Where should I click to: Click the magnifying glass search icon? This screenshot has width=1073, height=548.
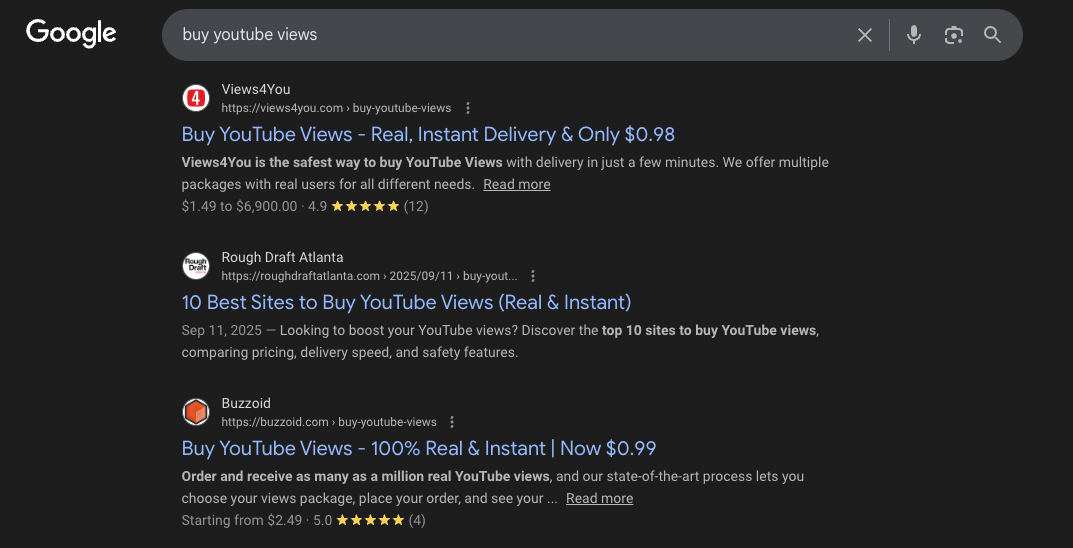pyautogui.click(x=992, y=35)
